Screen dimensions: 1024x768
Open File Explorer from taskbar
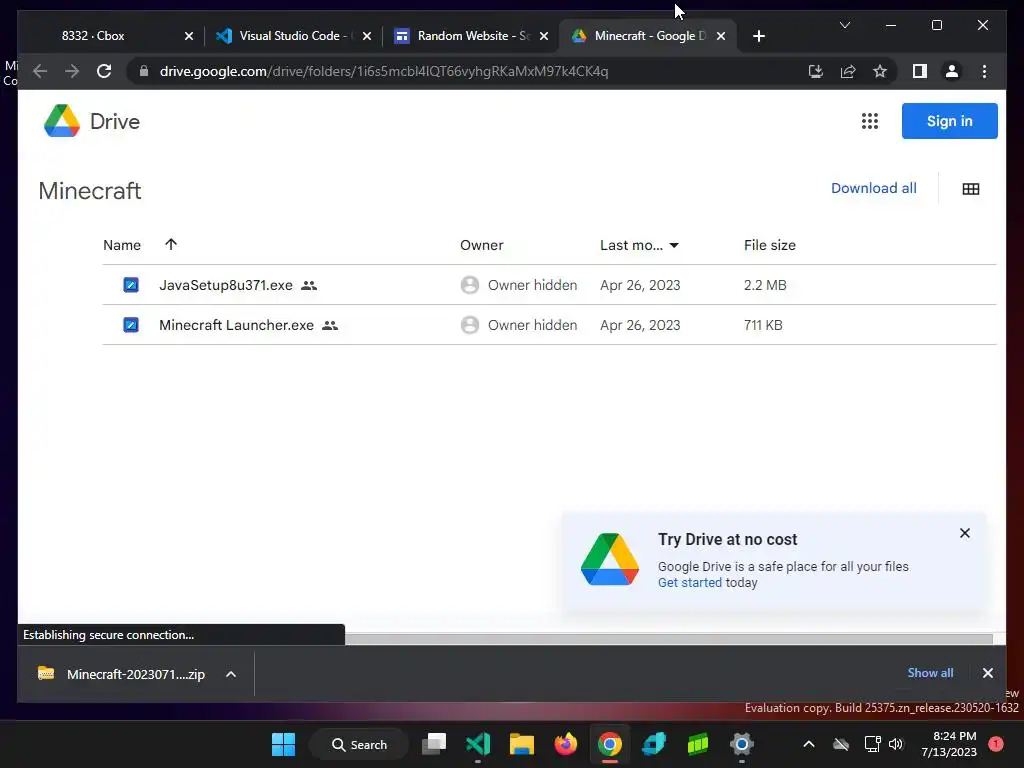pyautogui.click(x=522, y=744)
